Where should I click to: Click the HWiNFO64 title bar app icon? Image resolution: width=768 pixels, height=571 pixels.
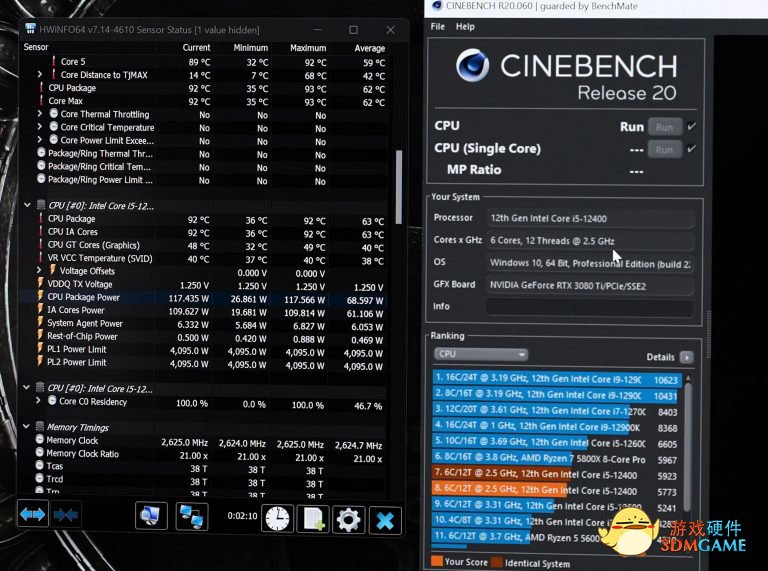coord(30,28)
